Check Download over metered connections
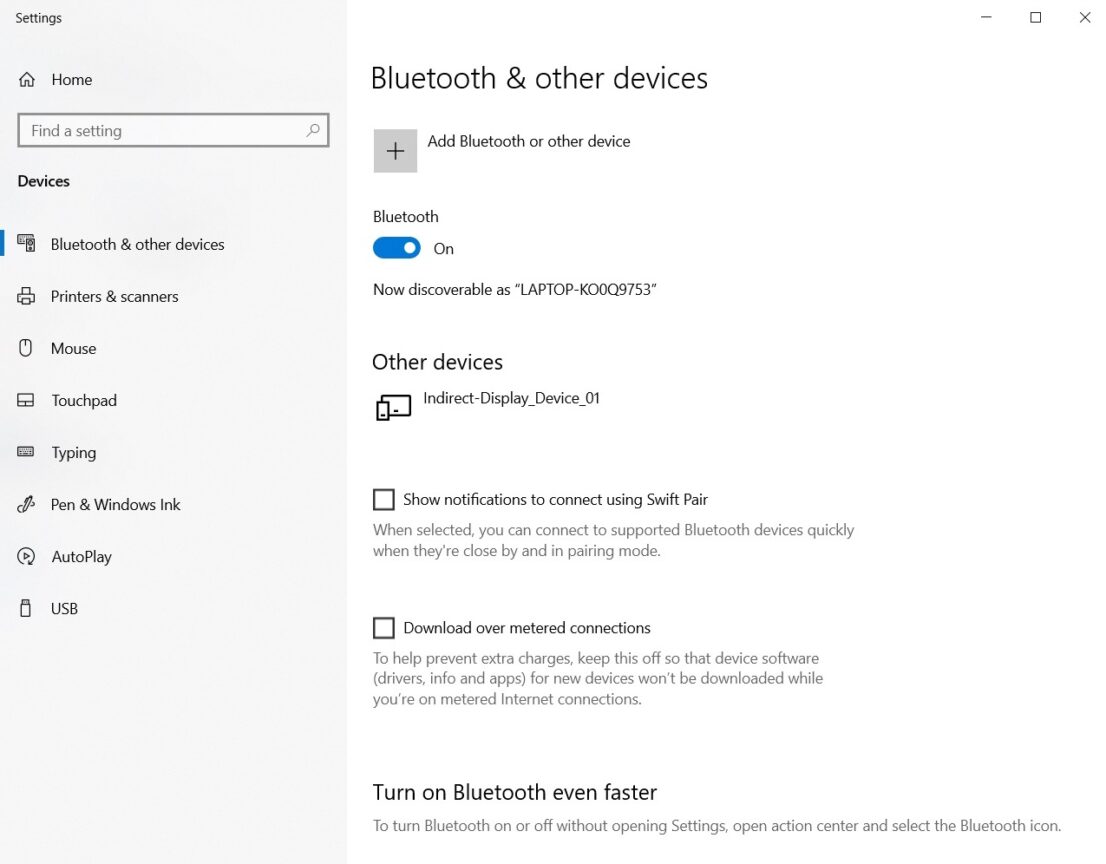Screen dimensions: 1106x864 (384, 628)
